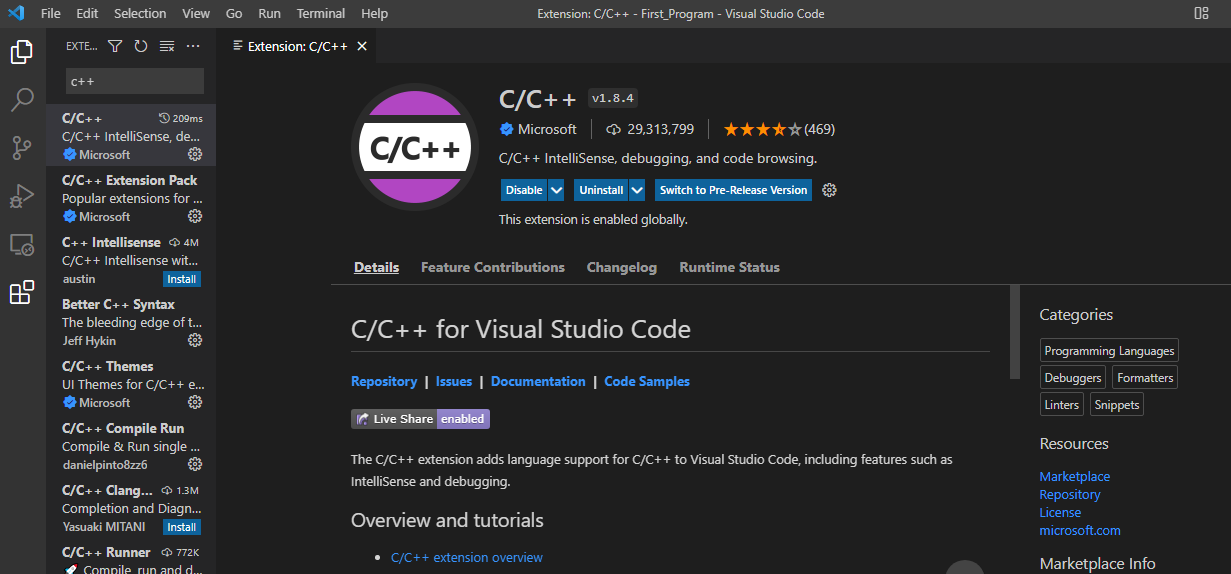Screen dimensions: 1231x574
Task: Open the Terminal menu
Action: (x=321, y=13)
